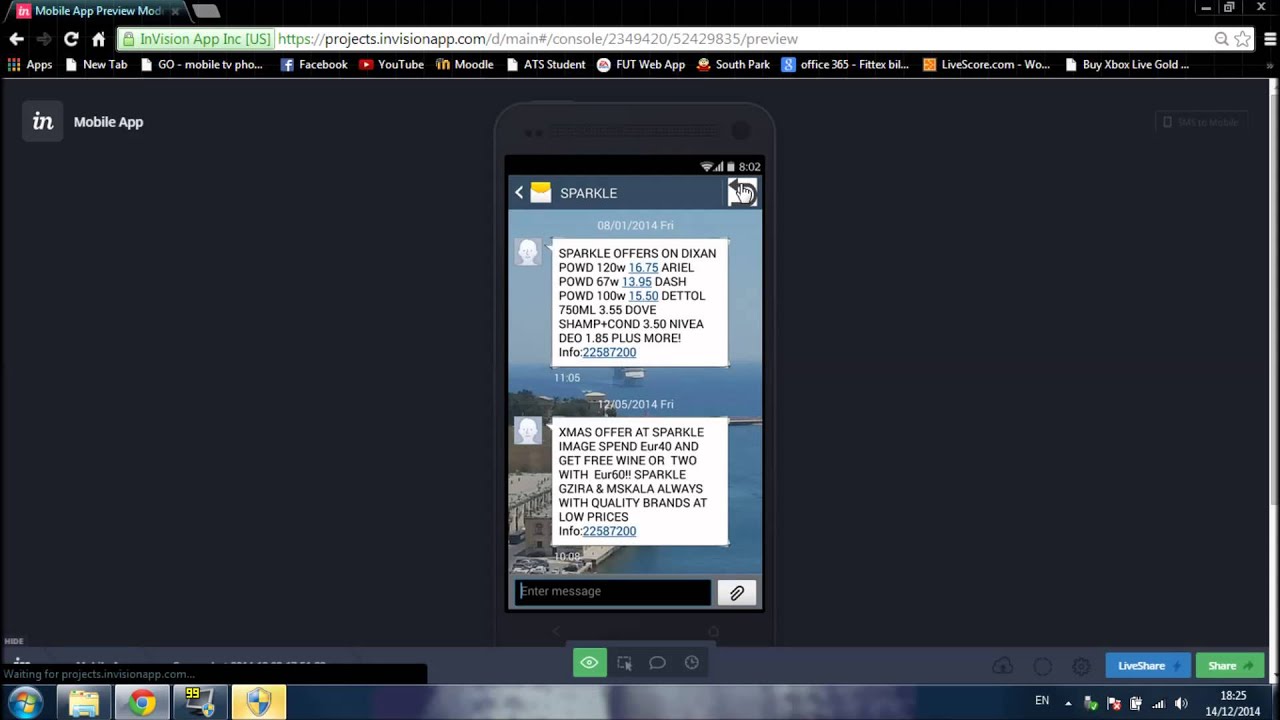Viewport: 1280px width, 720px height.
Task: Tap price link 15.50
Action: pos(643,296)
